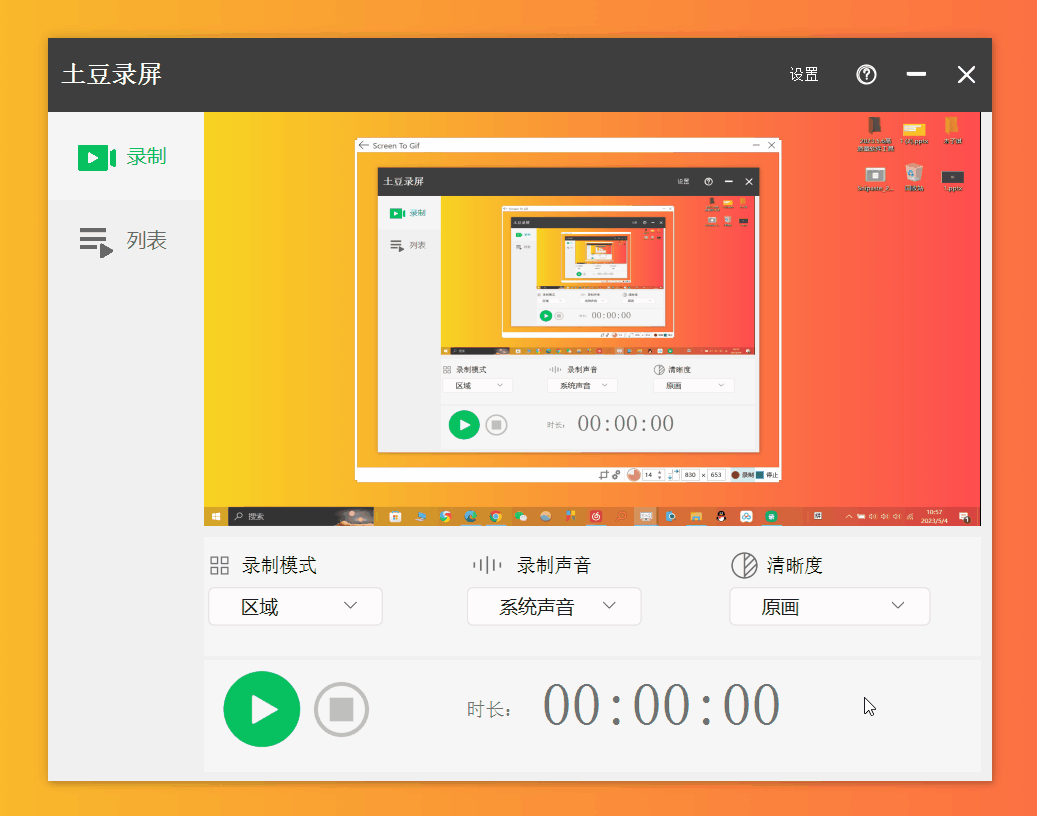
Task: Click the frame rate stepper showing 14 in preview
Action: tap(653, 475)
